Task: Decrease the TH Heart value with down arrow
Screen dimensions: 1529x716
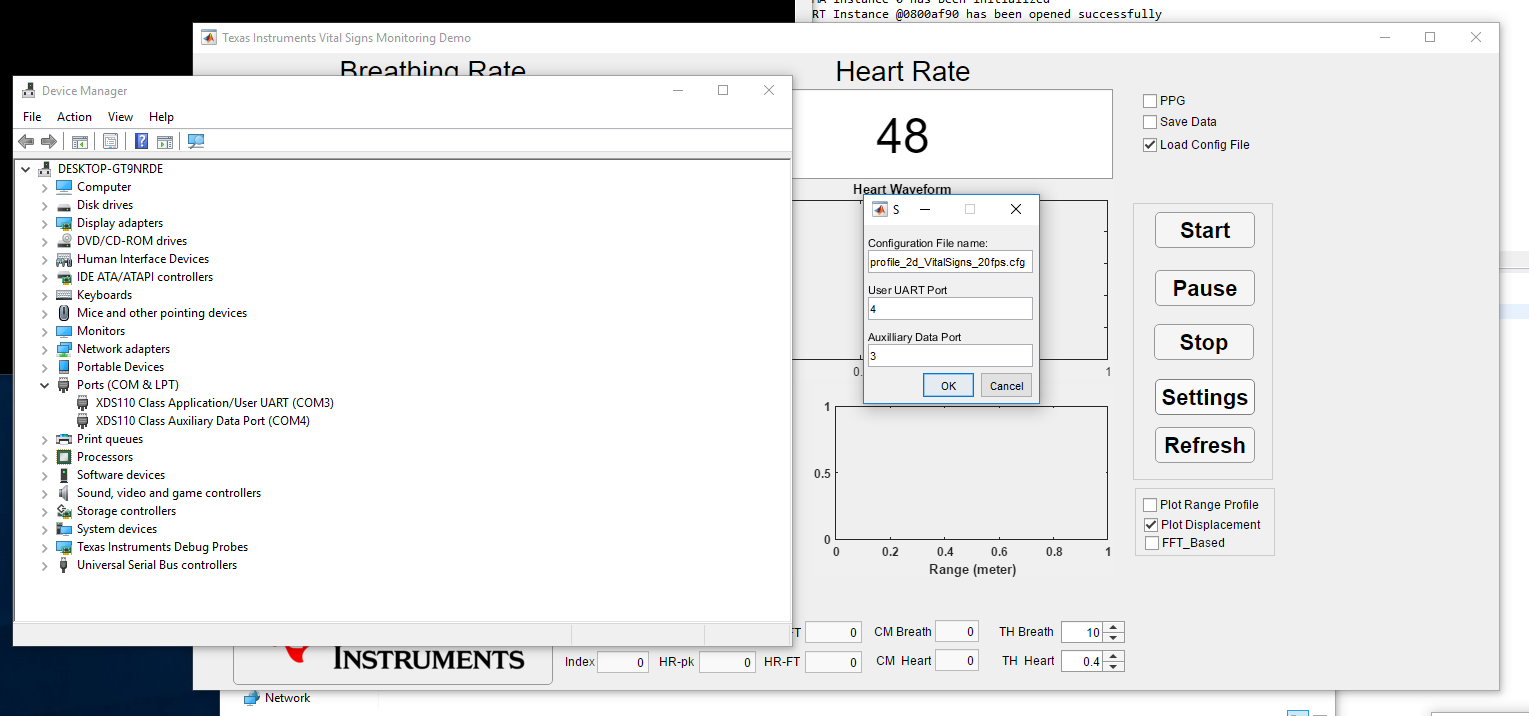Action: tap(1115, 666)
